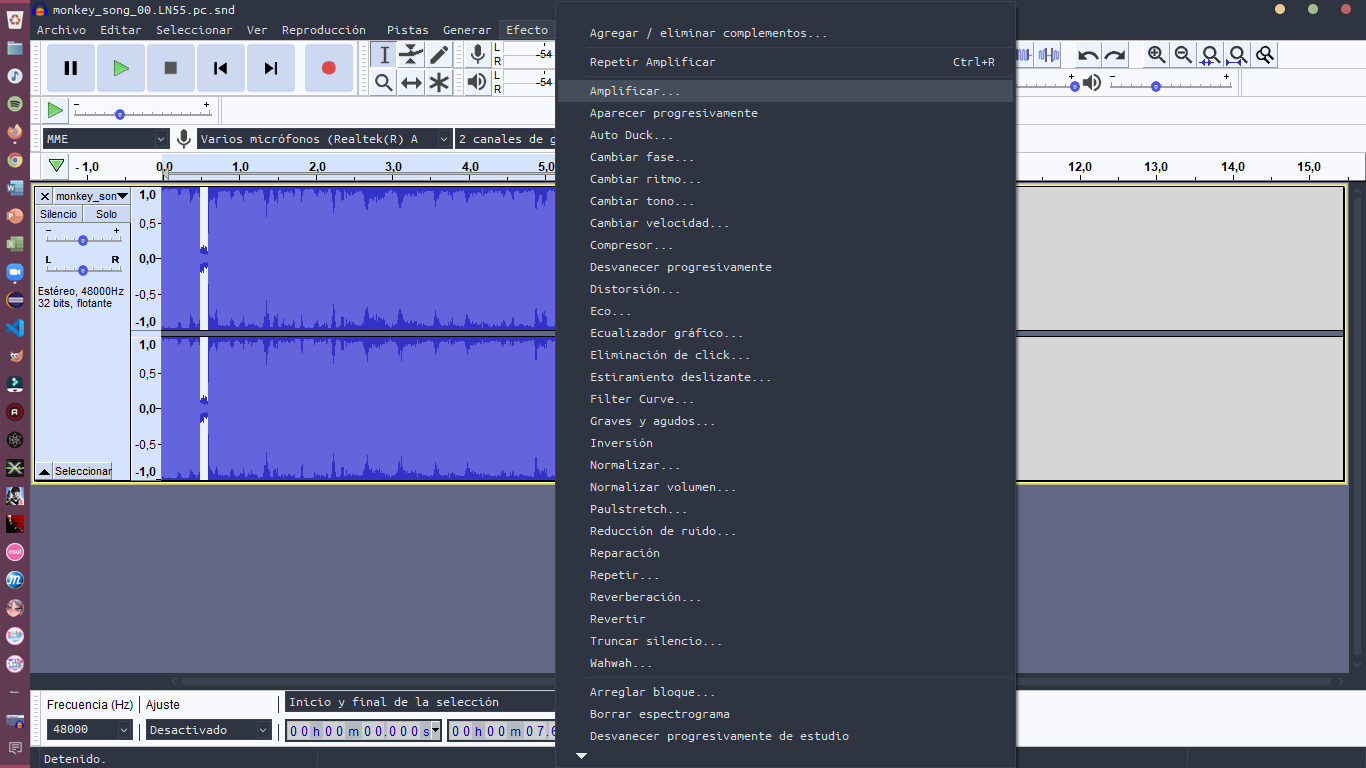Image resolution: width=1366 pixels, height=768 pixels.
Task: Open the Ajuste Desactivado dropdown
Action: pos(209,730)
